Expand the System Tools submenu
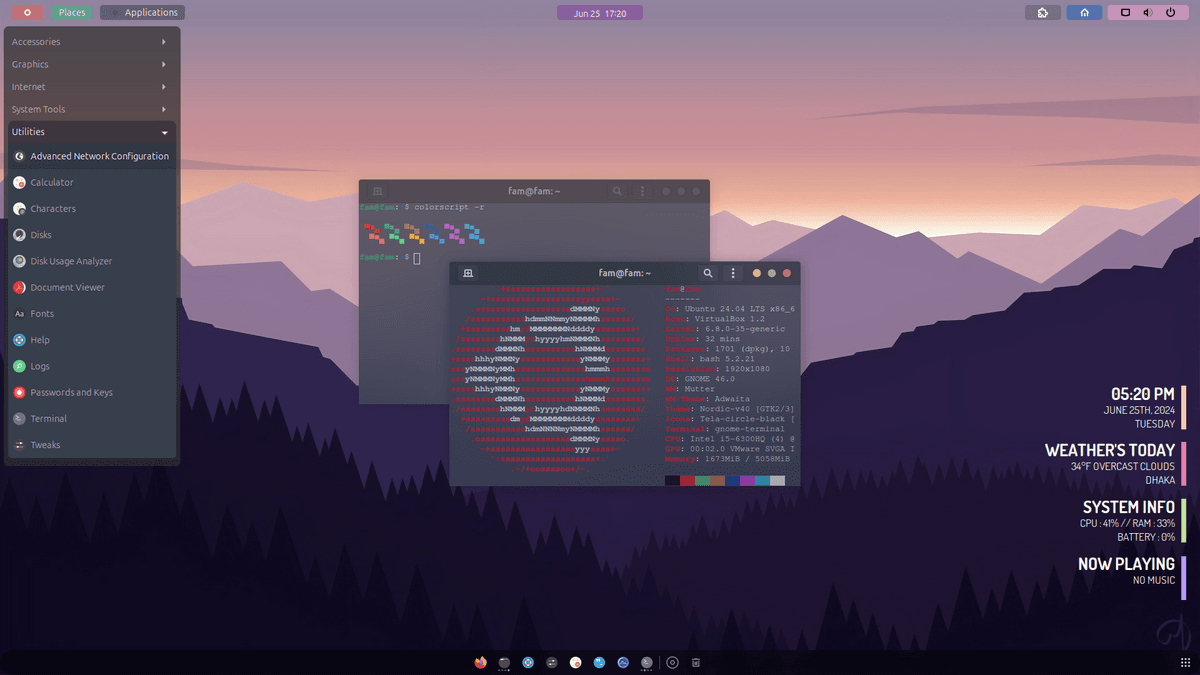 [x=90, y=109]
